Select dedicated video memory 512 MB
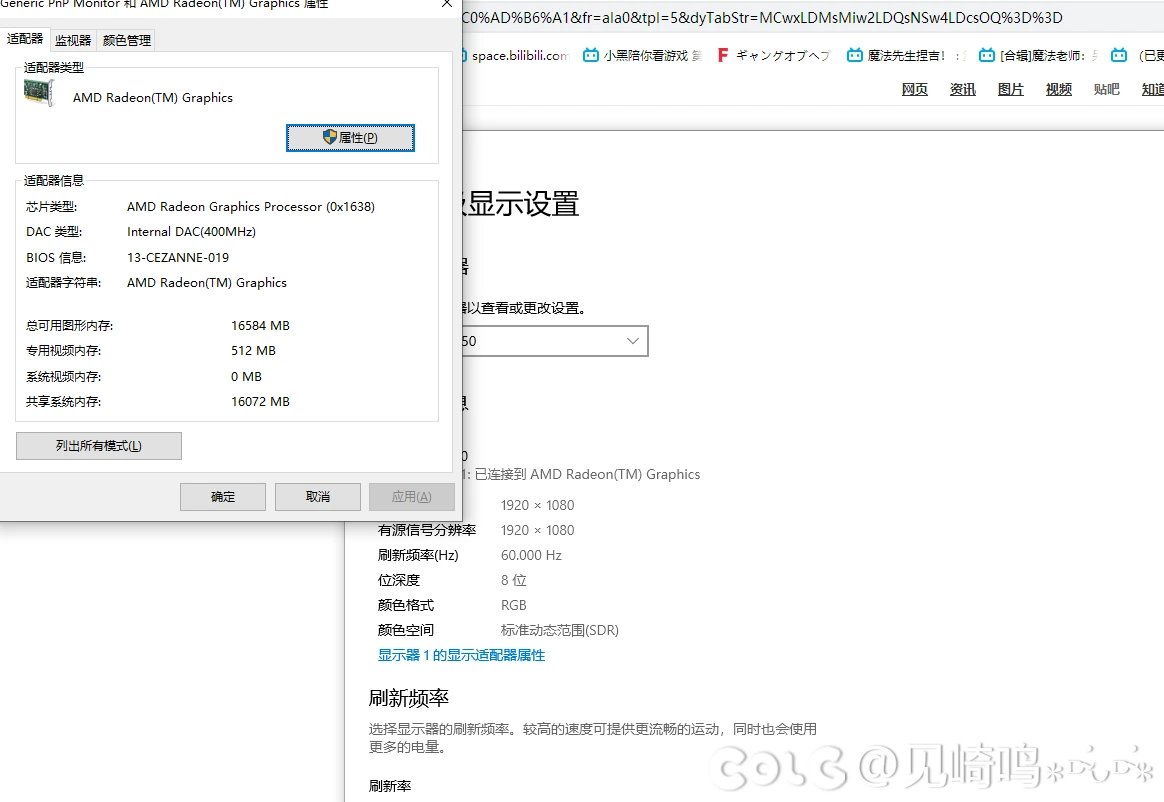Screen dimensions: 1164x802 [x=253, y=351]
